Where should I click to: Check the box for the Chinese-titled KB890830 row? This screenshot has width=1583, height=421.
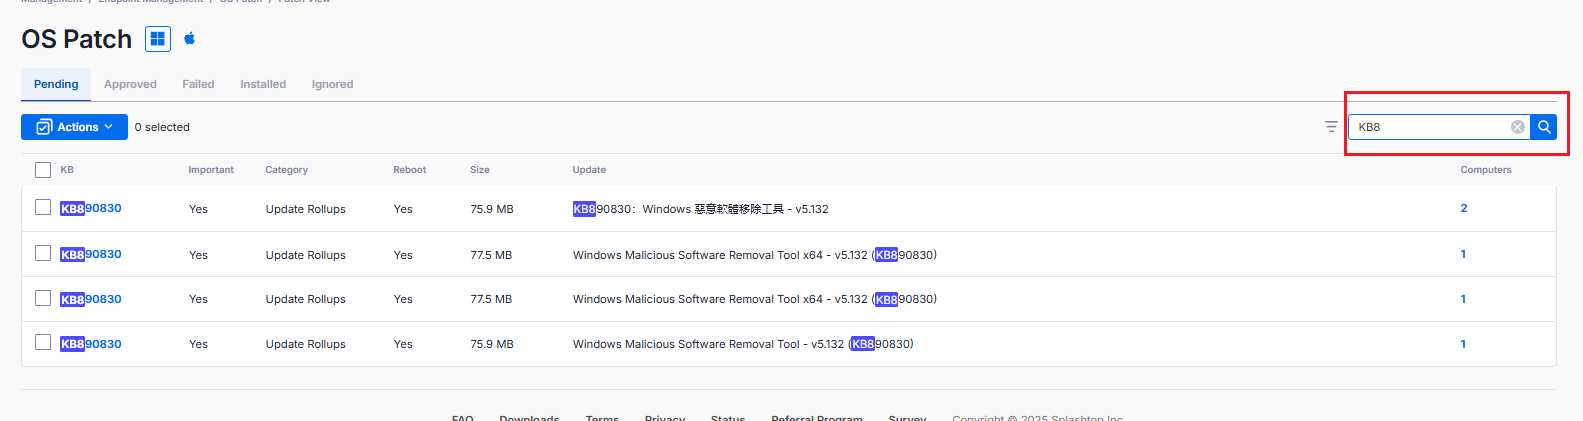point(43,207)
